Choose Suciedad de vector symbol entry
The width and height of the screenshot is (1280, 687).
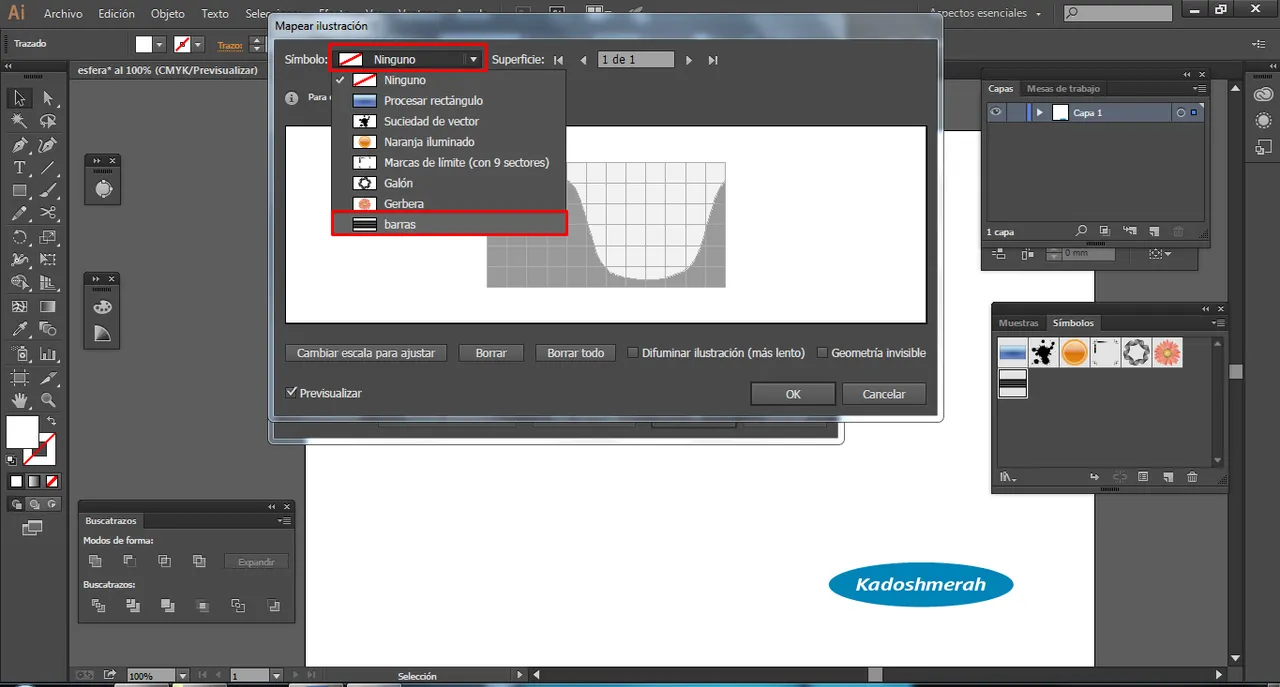(x=449, y=121)
